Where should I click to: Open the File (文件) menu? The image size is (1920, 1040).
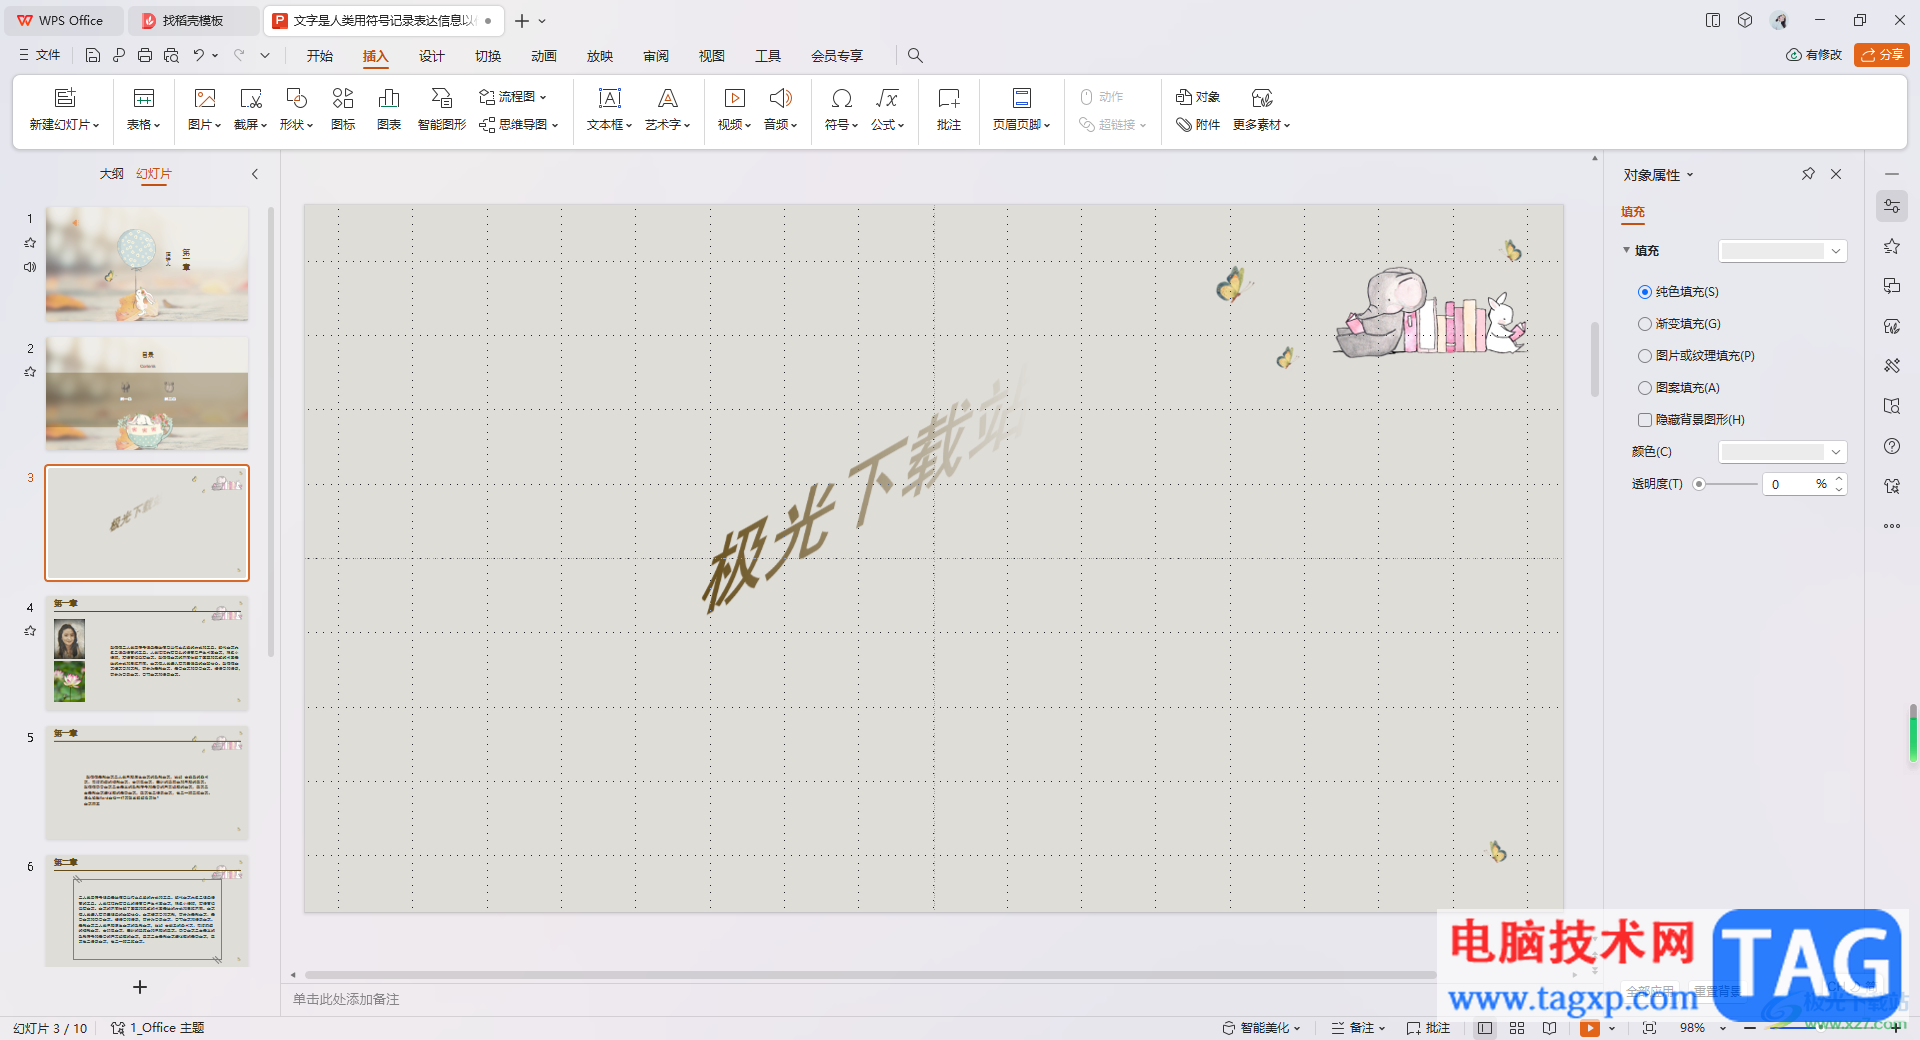point(40,56)
